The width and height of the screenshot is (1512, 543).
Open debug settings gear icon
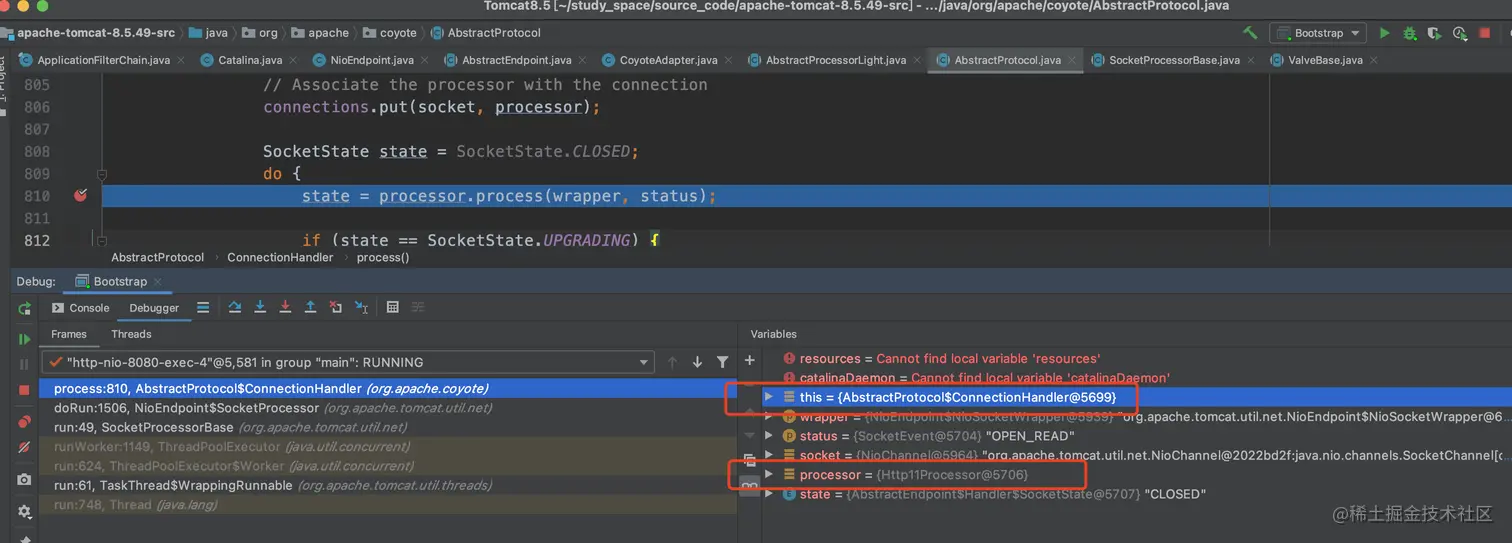pos(24,511)
